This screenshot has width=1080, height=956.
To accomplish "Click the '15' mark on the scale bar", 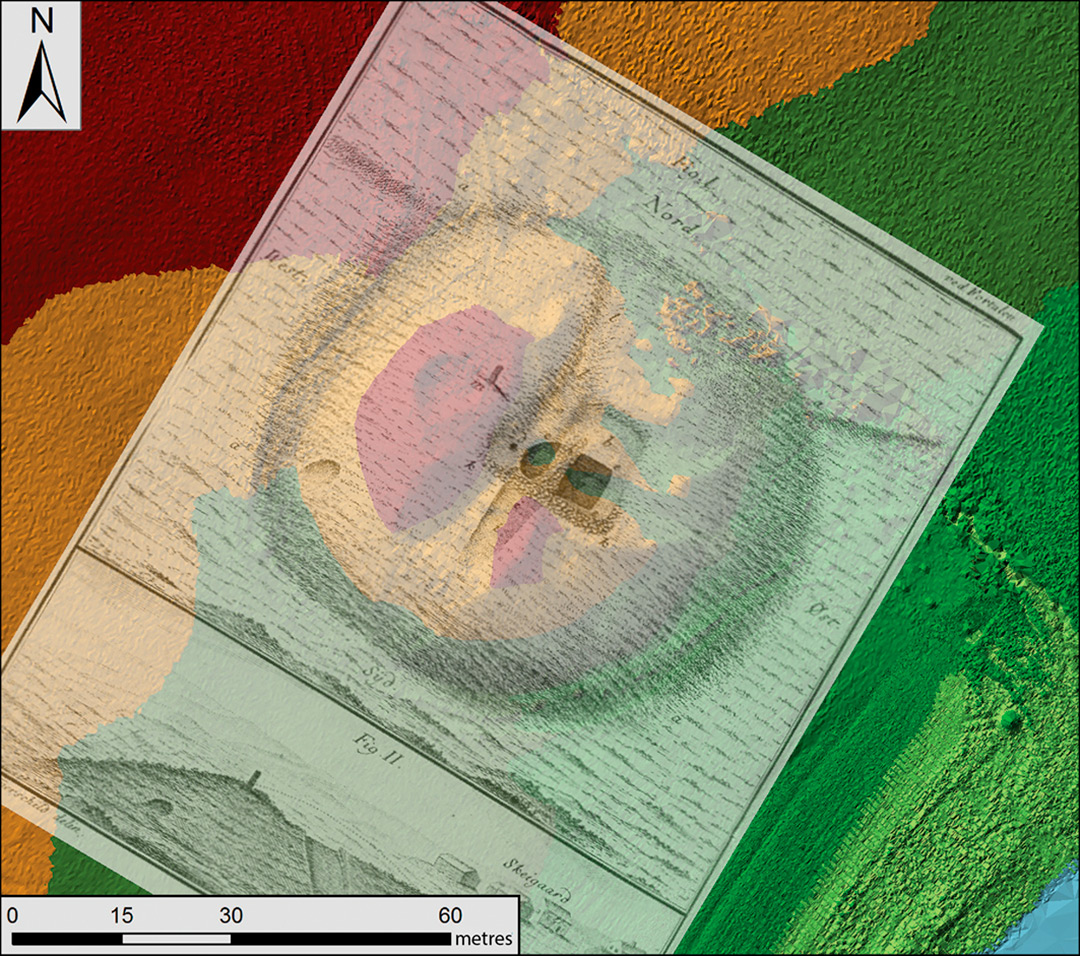I will pyautogui.click(x=122, y=915).
